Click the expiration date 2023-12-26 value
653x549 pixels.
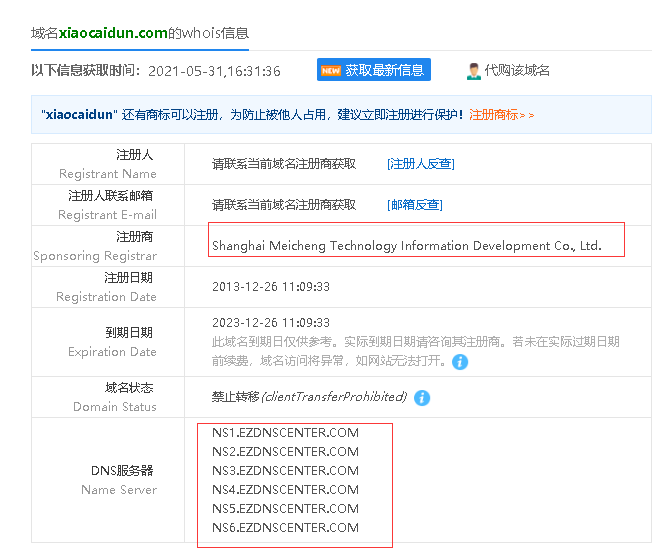(x=271, y=323)
